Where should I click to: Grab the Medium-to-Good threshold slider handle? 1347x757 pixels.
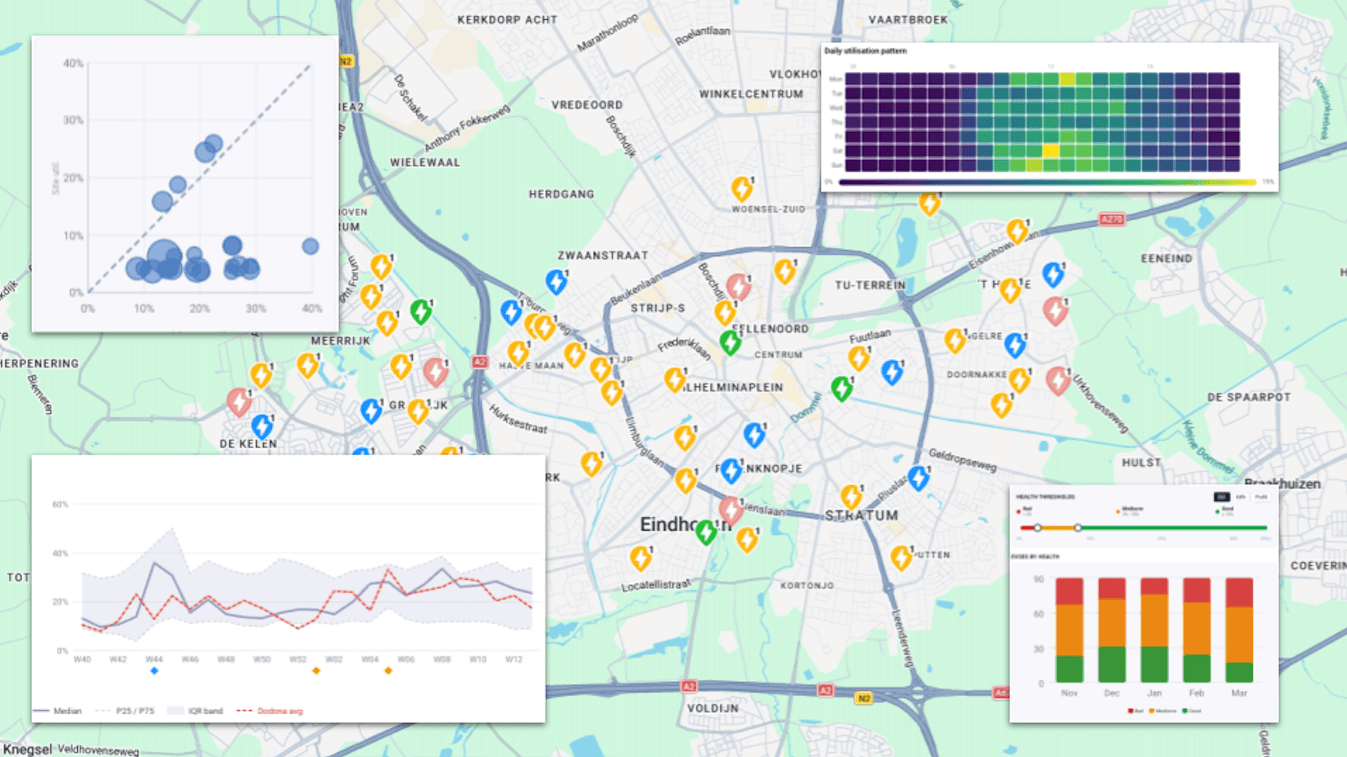[x=1078, y=528]
